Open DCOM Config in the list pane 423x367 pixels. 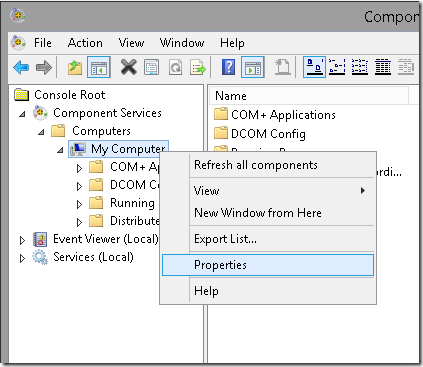(x=268, y=134)
